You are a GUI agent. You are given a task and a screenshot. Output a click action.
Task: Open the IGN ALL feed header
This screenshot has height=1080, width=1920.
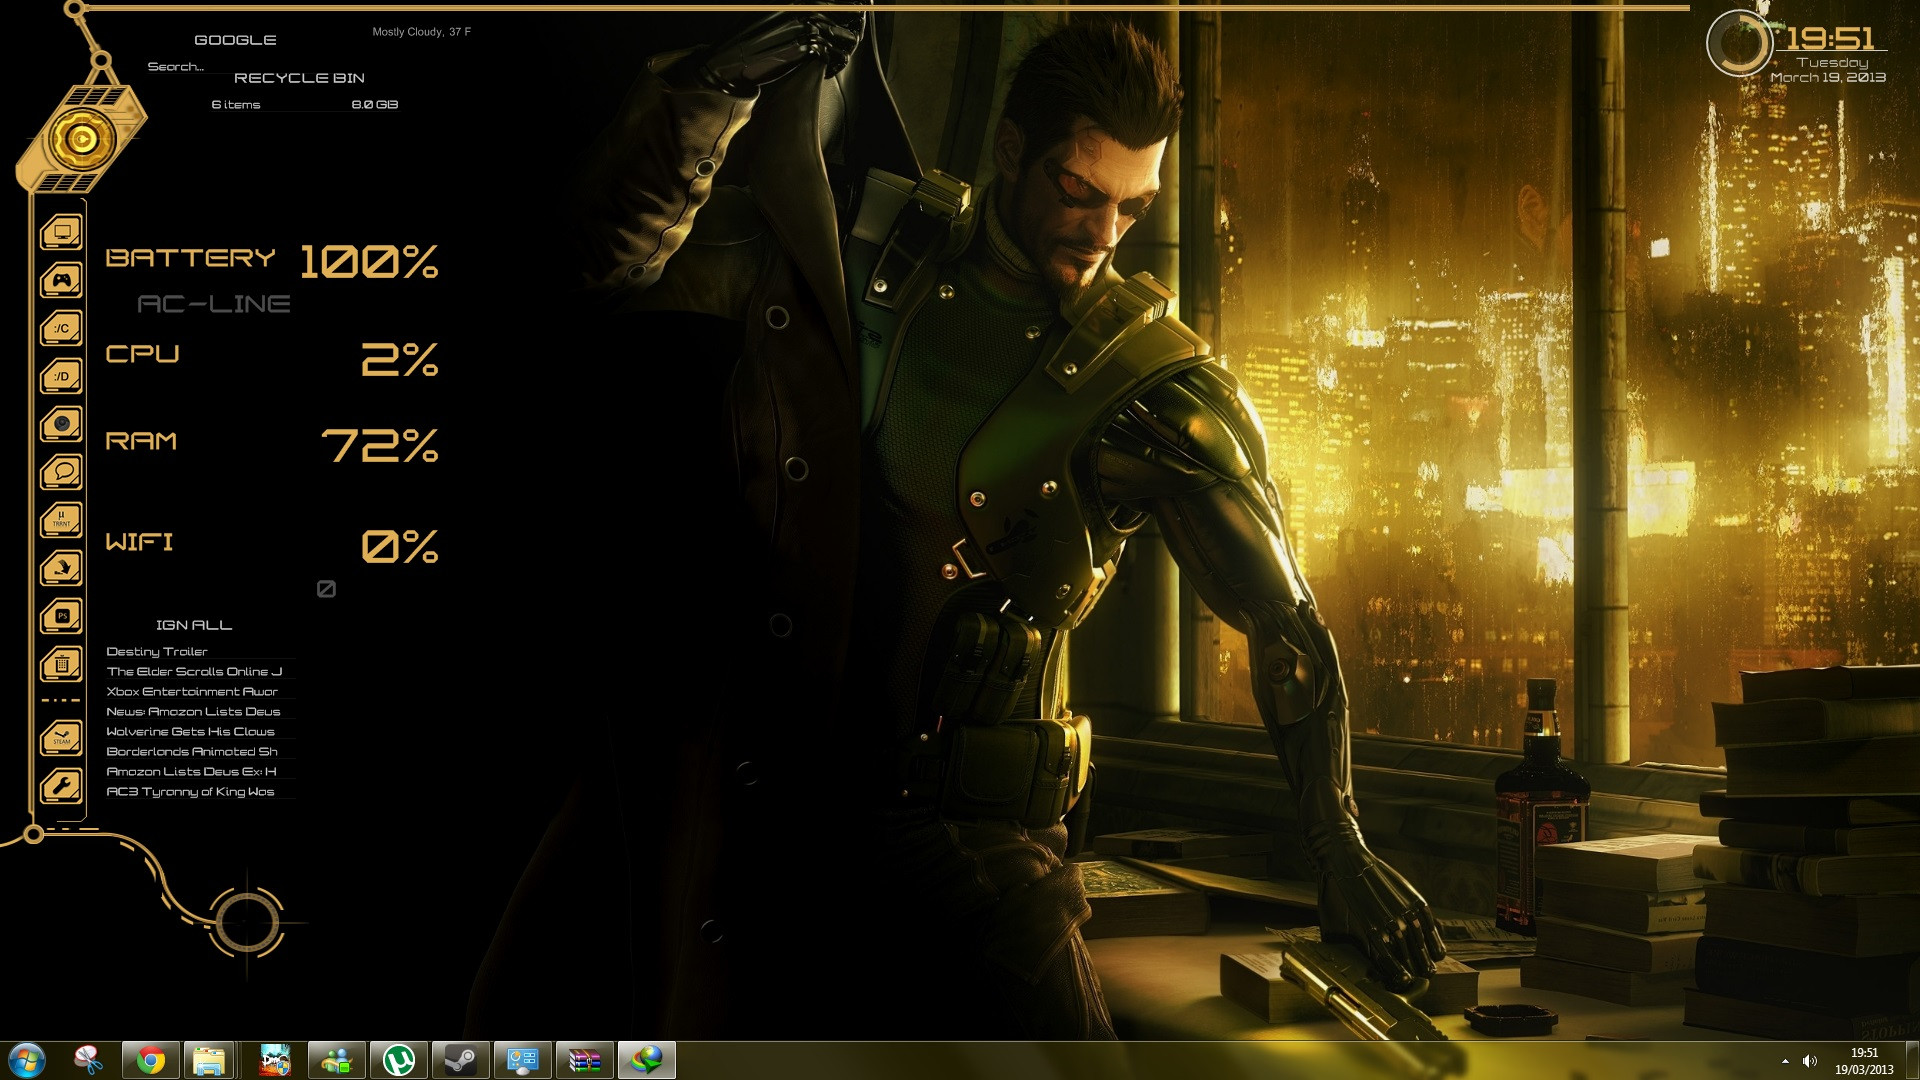click(194, 625)
